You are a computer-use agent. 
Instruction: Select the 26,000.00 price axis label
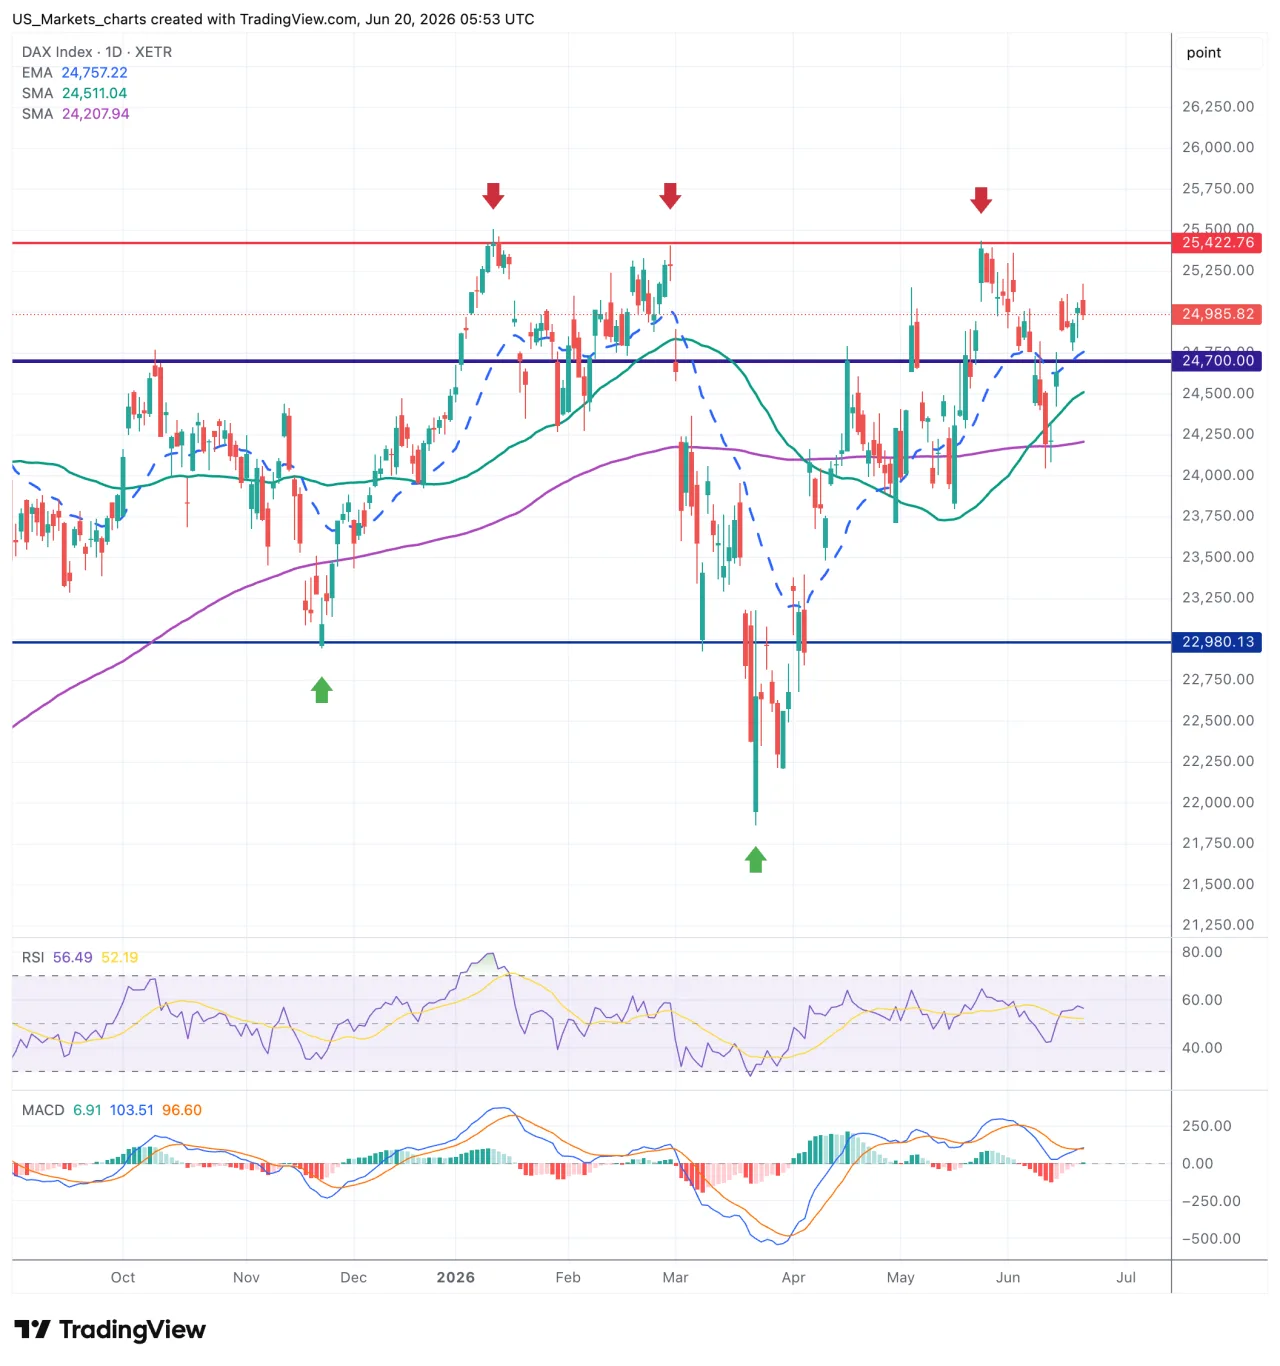pos(1218,147)
